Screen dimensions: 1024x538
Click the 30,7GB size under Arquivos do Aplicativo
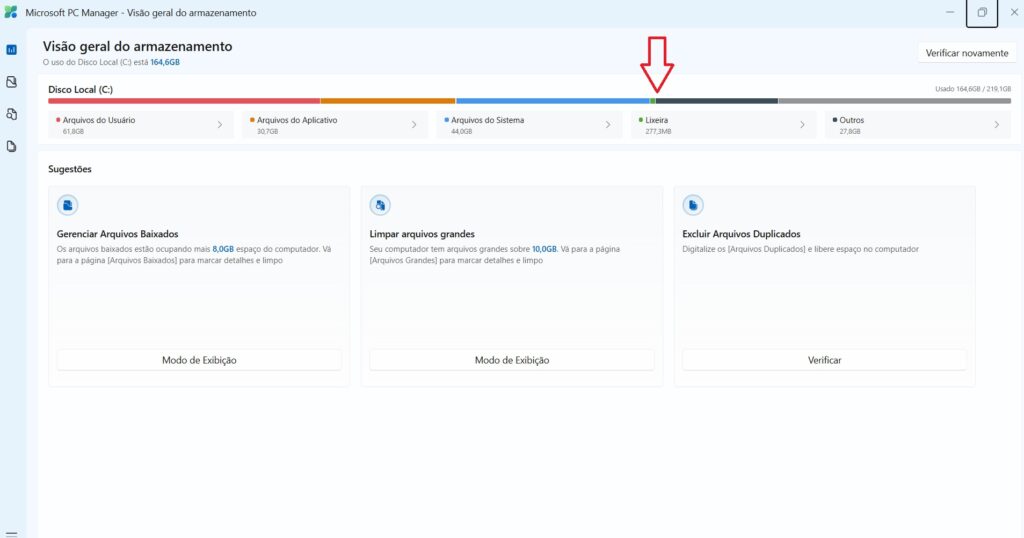pyautogui.click(x=268, y=131)
